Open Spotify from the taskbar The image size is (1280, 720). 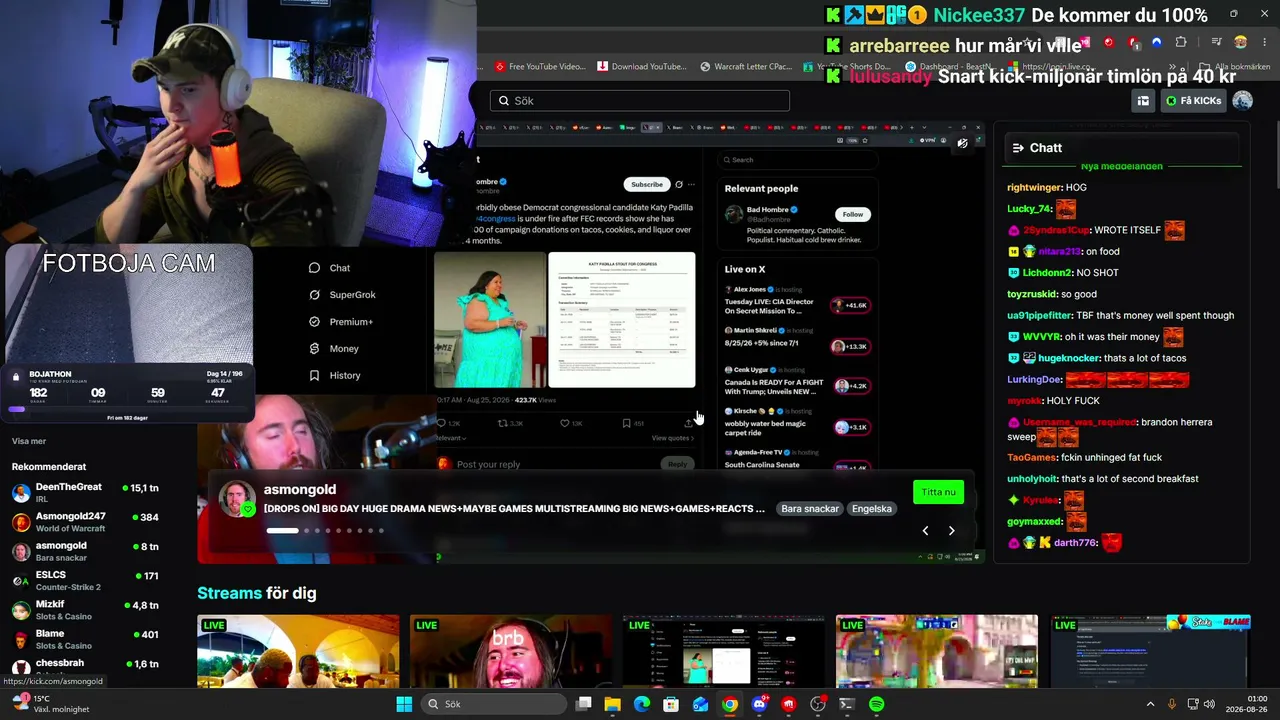click(x=877, y=704)
